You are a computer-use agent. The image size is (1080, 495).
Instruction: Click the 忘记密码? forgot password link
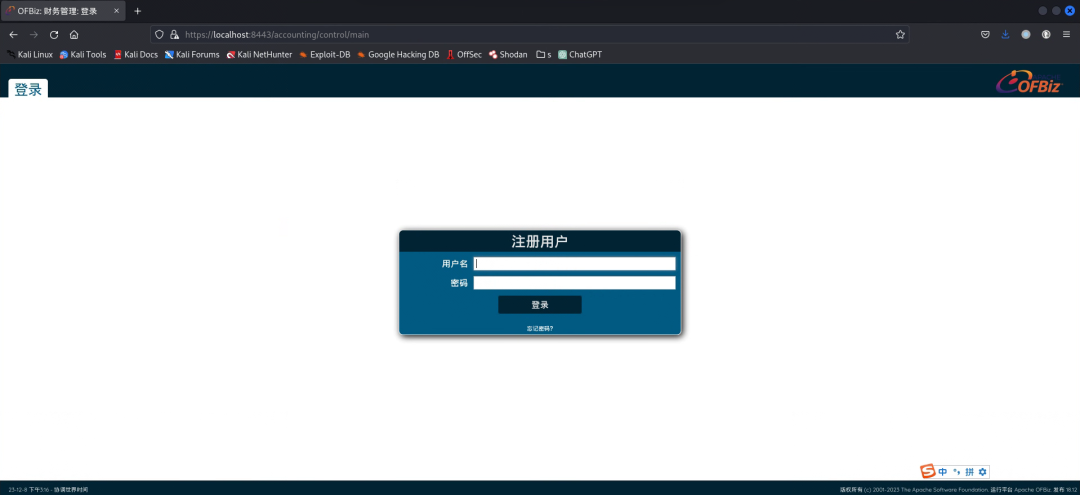tap(540, 328)
